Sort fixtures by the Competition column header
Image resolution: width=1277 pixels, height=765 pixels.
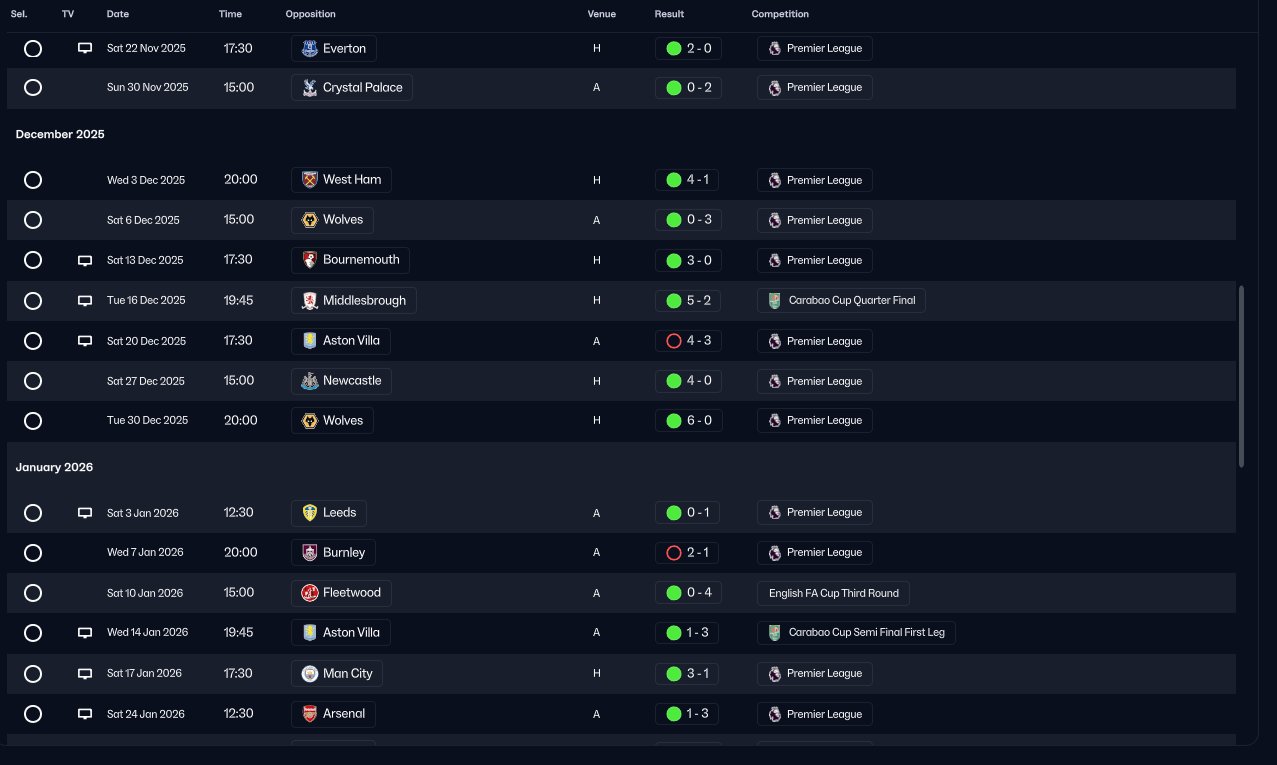coord(780,14)
